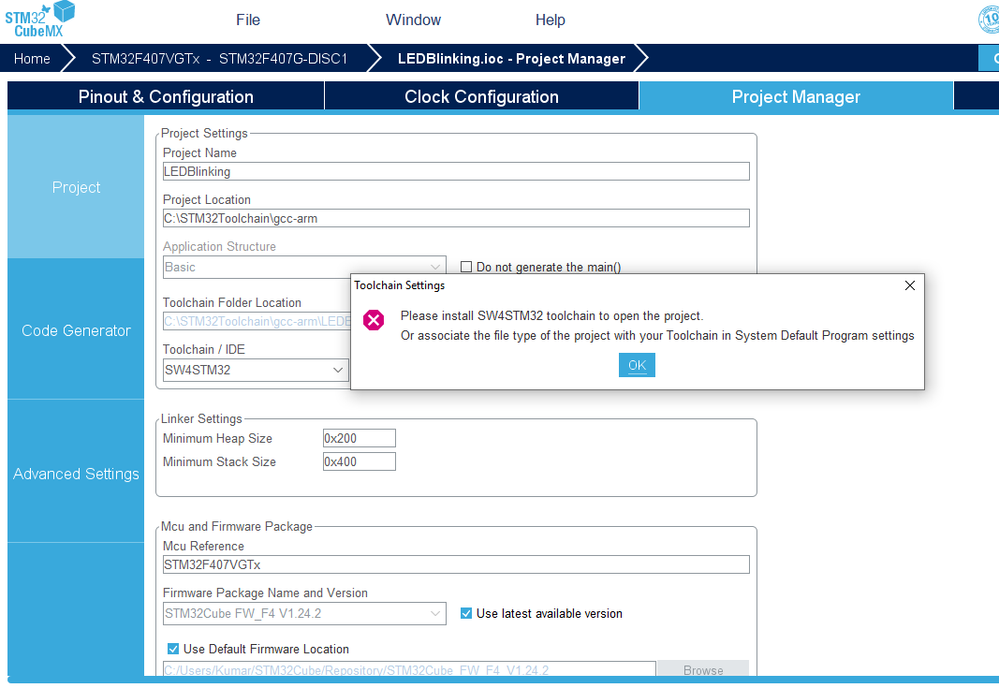Click the Project Name input field
This screenshot has width=999, height=686.
click(456, 171)
